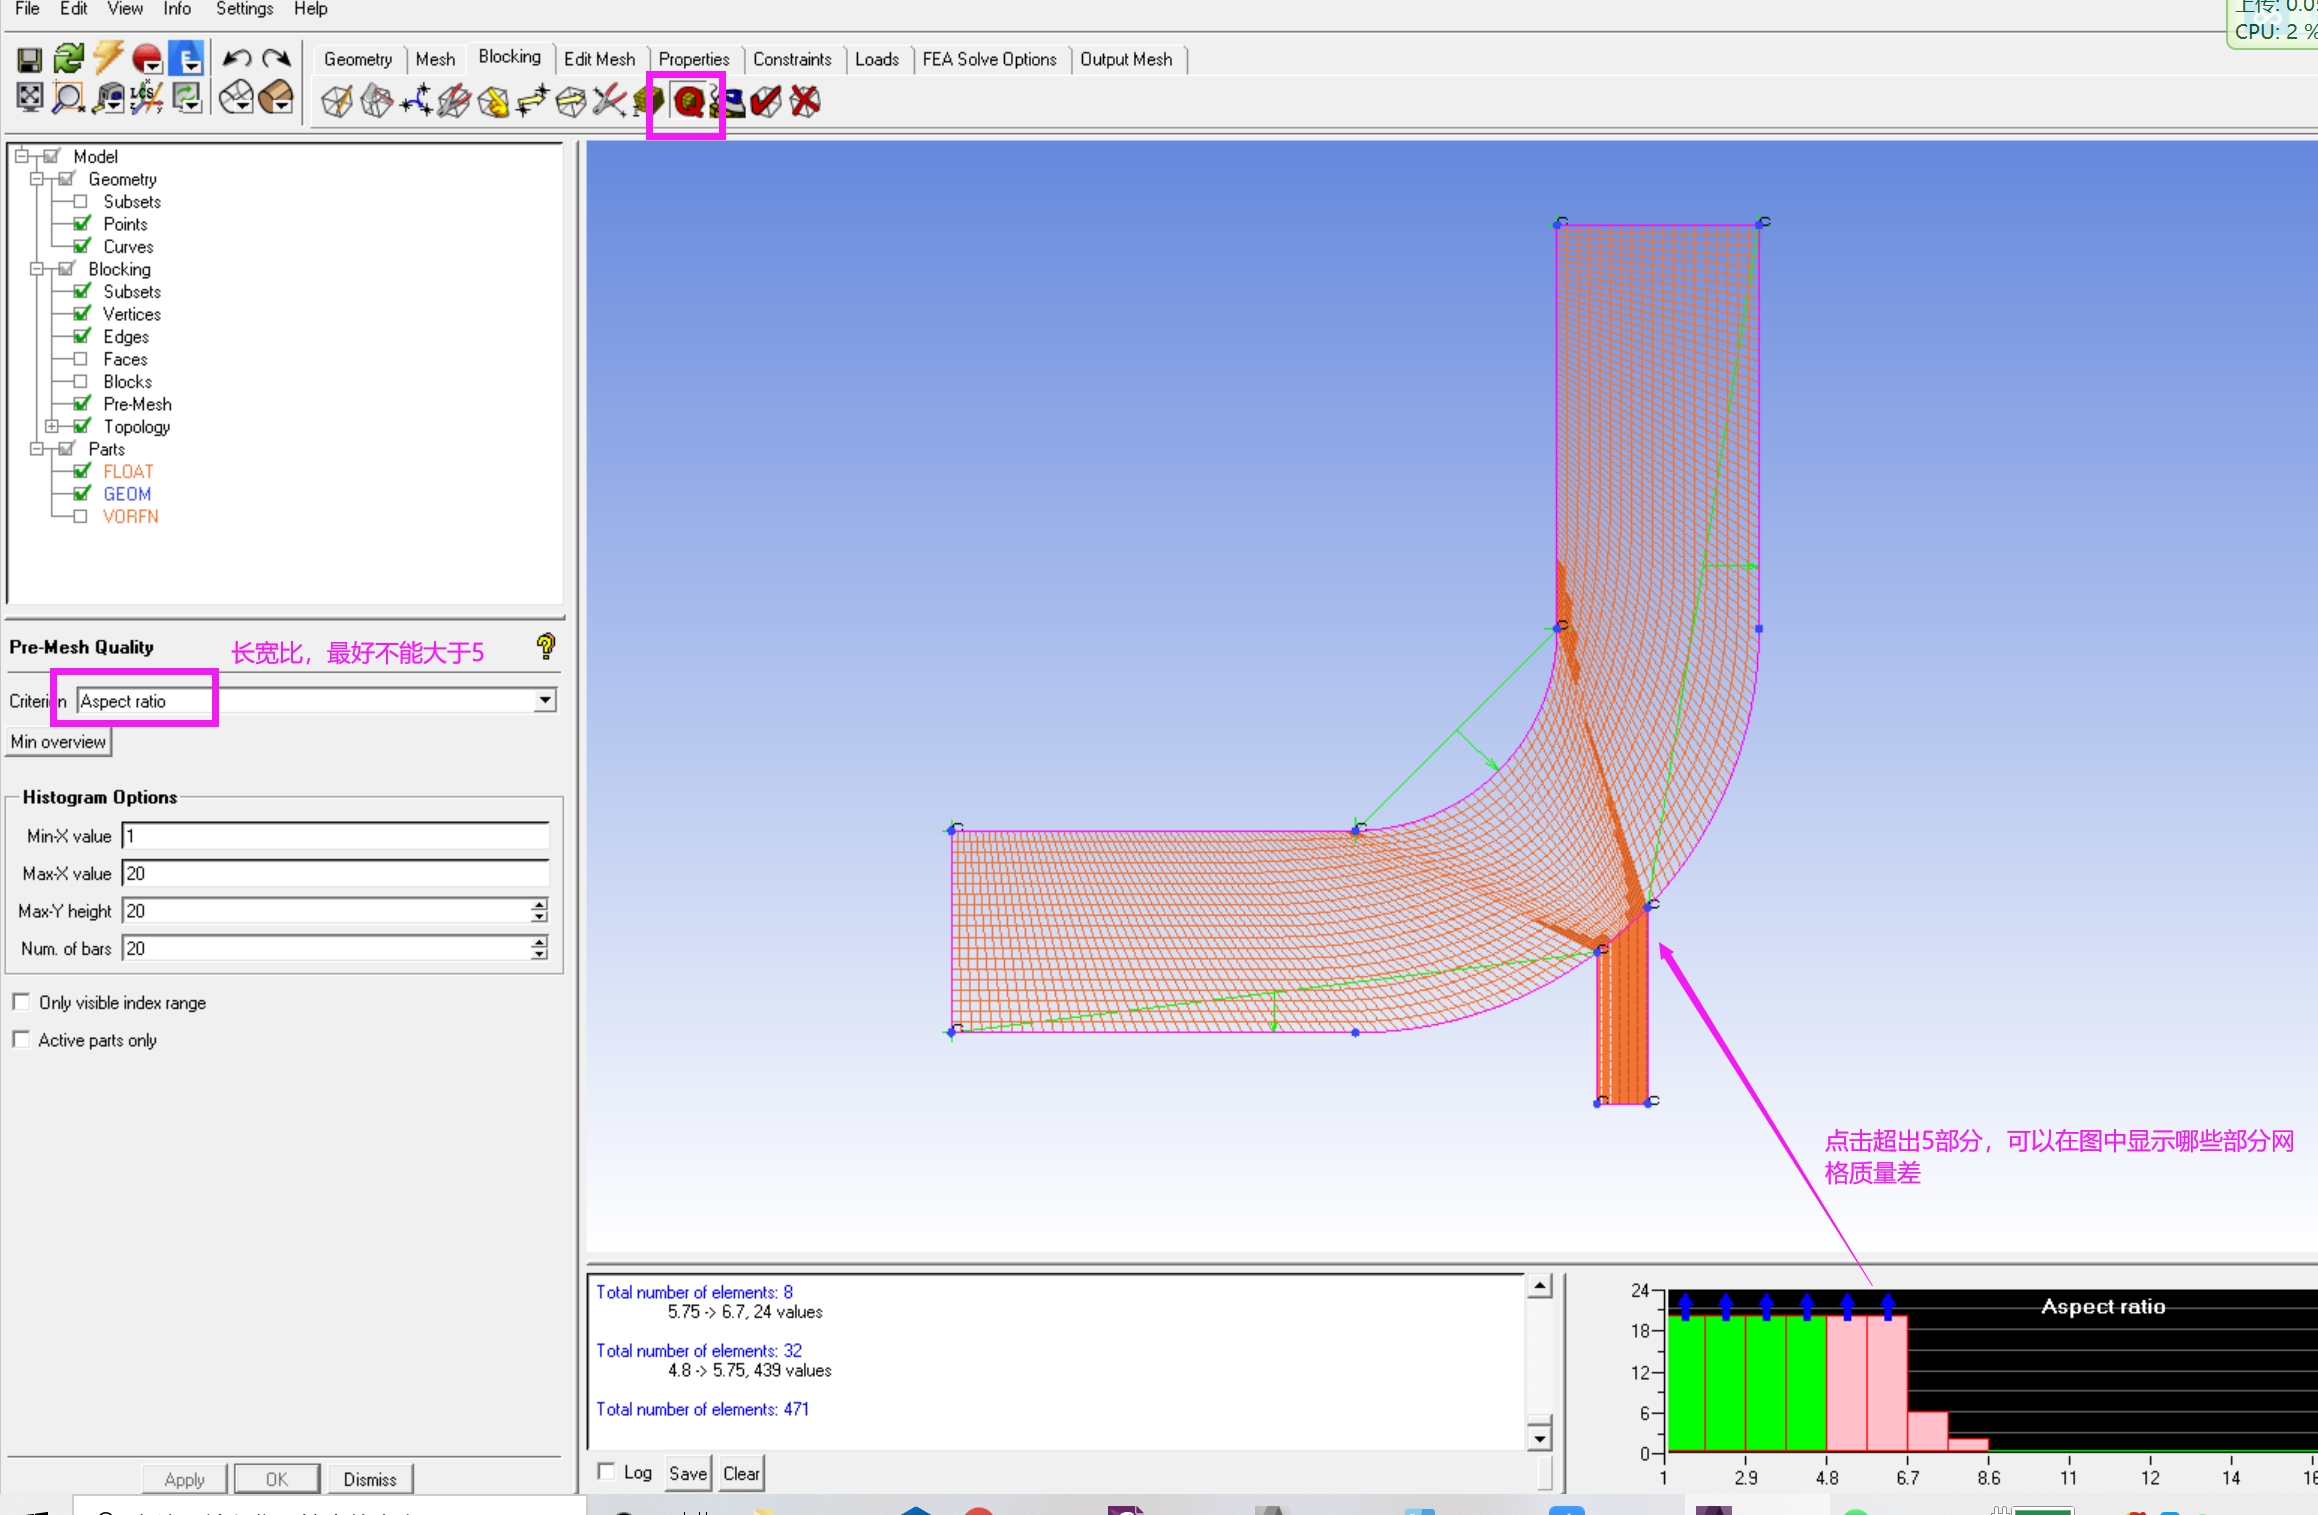Screen dimensions: 2318x1515
Task: Check the VORFN part checkbox
Action: pyautogui.click(x=81, y=516)
